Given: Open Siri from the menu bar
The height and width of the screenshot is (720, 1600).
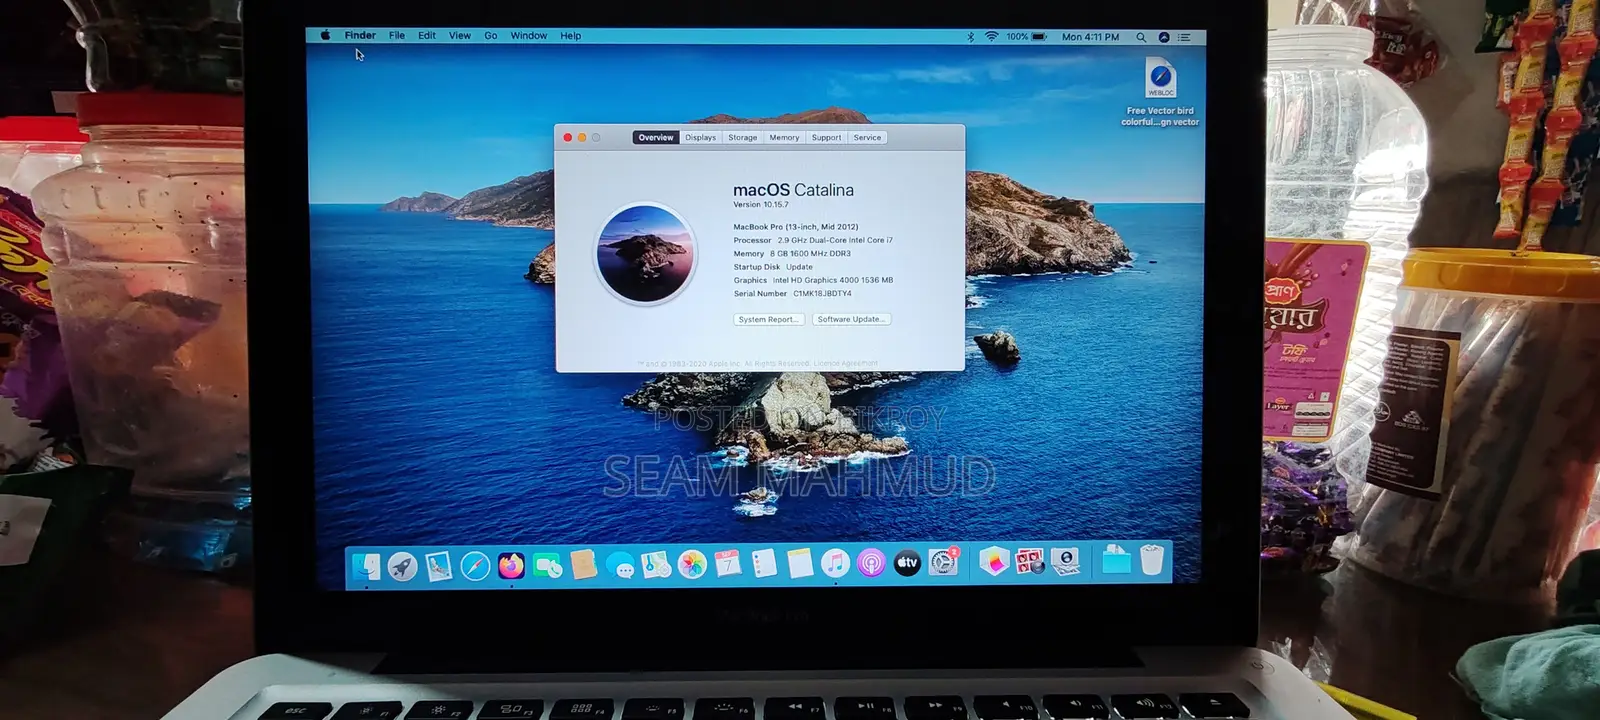Looking at the screenshot, I should point(1164,37).
